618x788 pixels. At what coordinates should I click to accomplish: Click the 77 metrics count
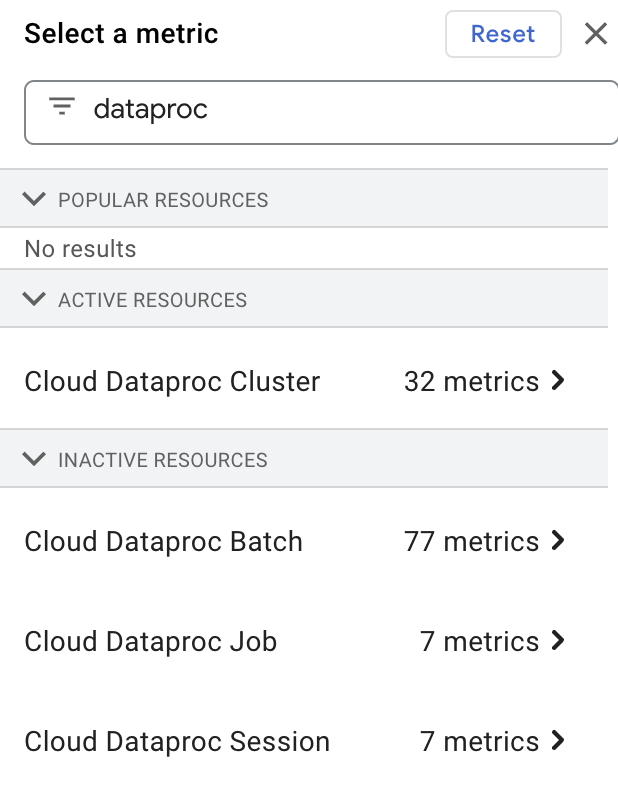click(471, 541)
